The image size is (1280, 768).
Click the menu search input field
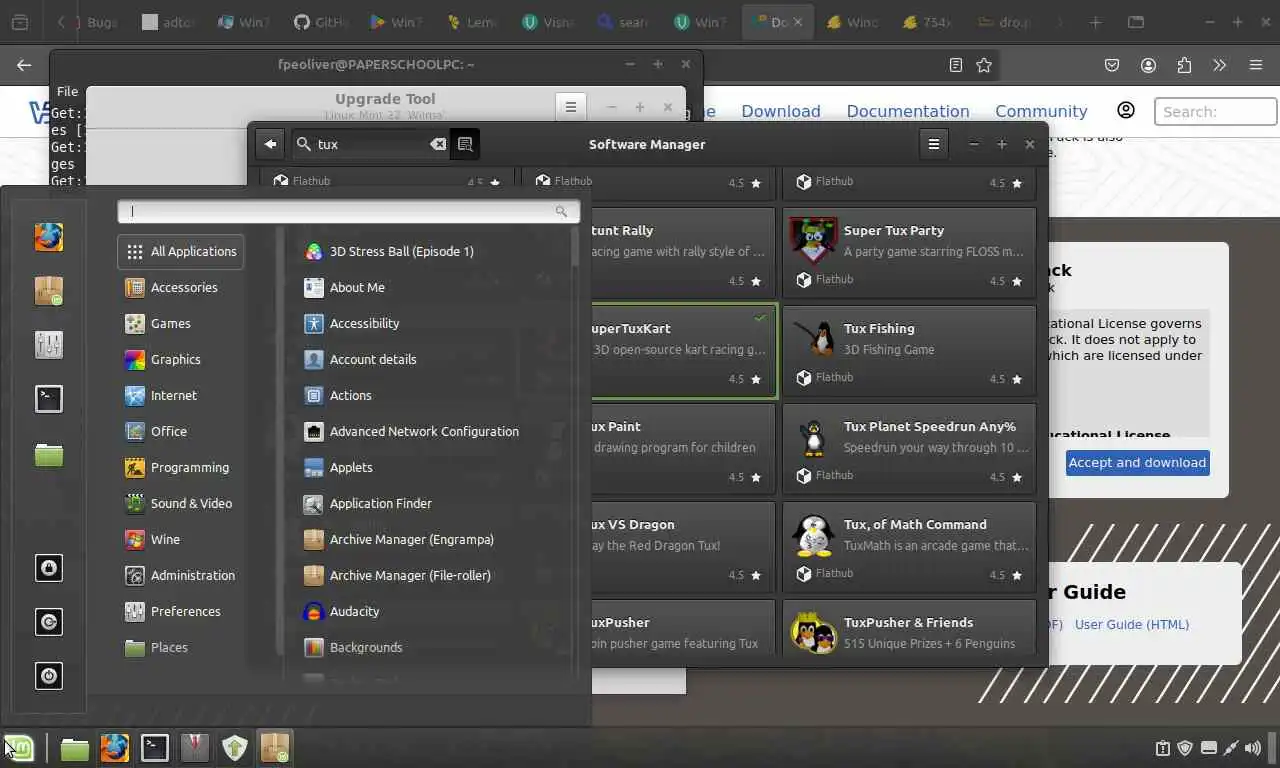point(348,211)
